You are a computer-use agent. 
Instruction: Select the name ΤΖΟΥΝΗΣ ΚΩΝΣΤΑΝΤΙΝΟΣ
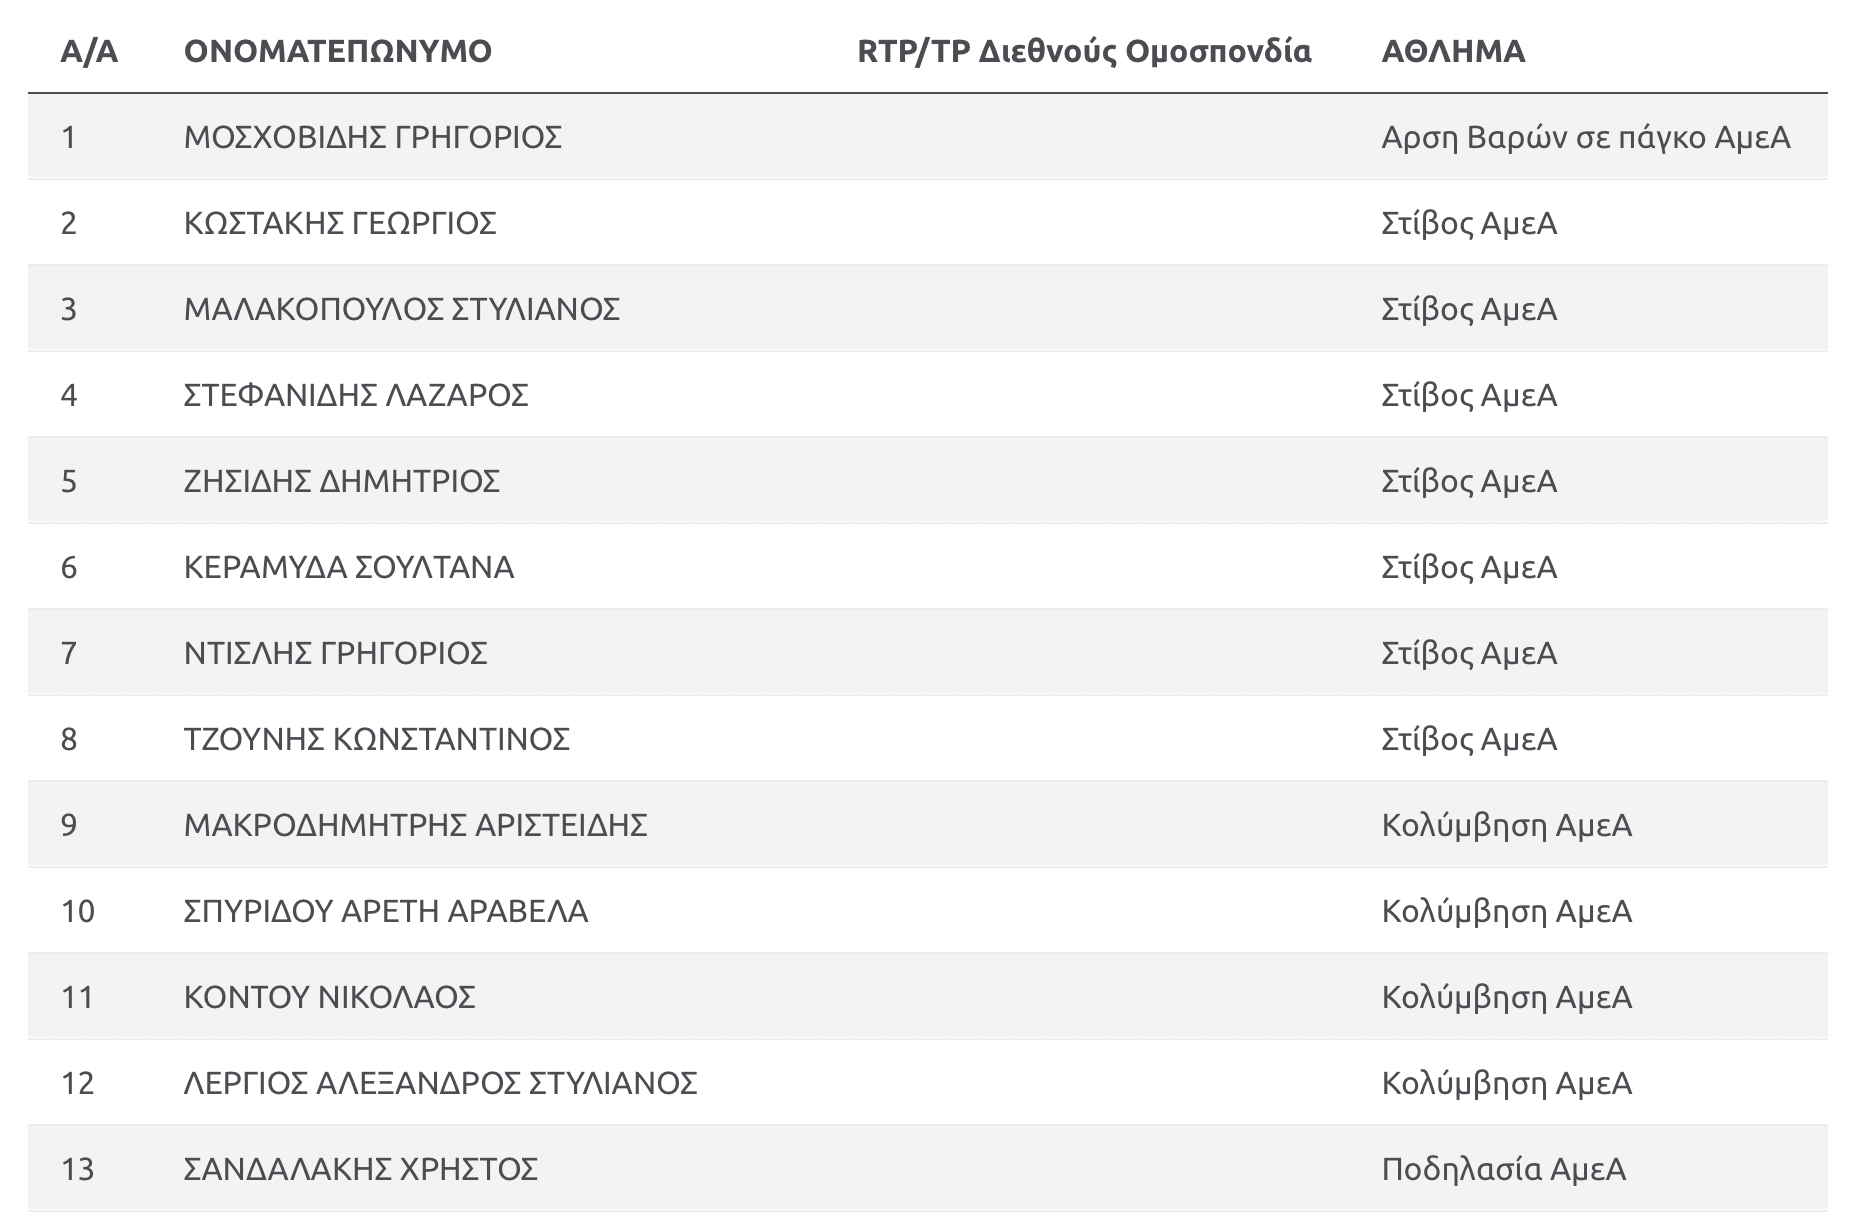(x=377, y=739)
